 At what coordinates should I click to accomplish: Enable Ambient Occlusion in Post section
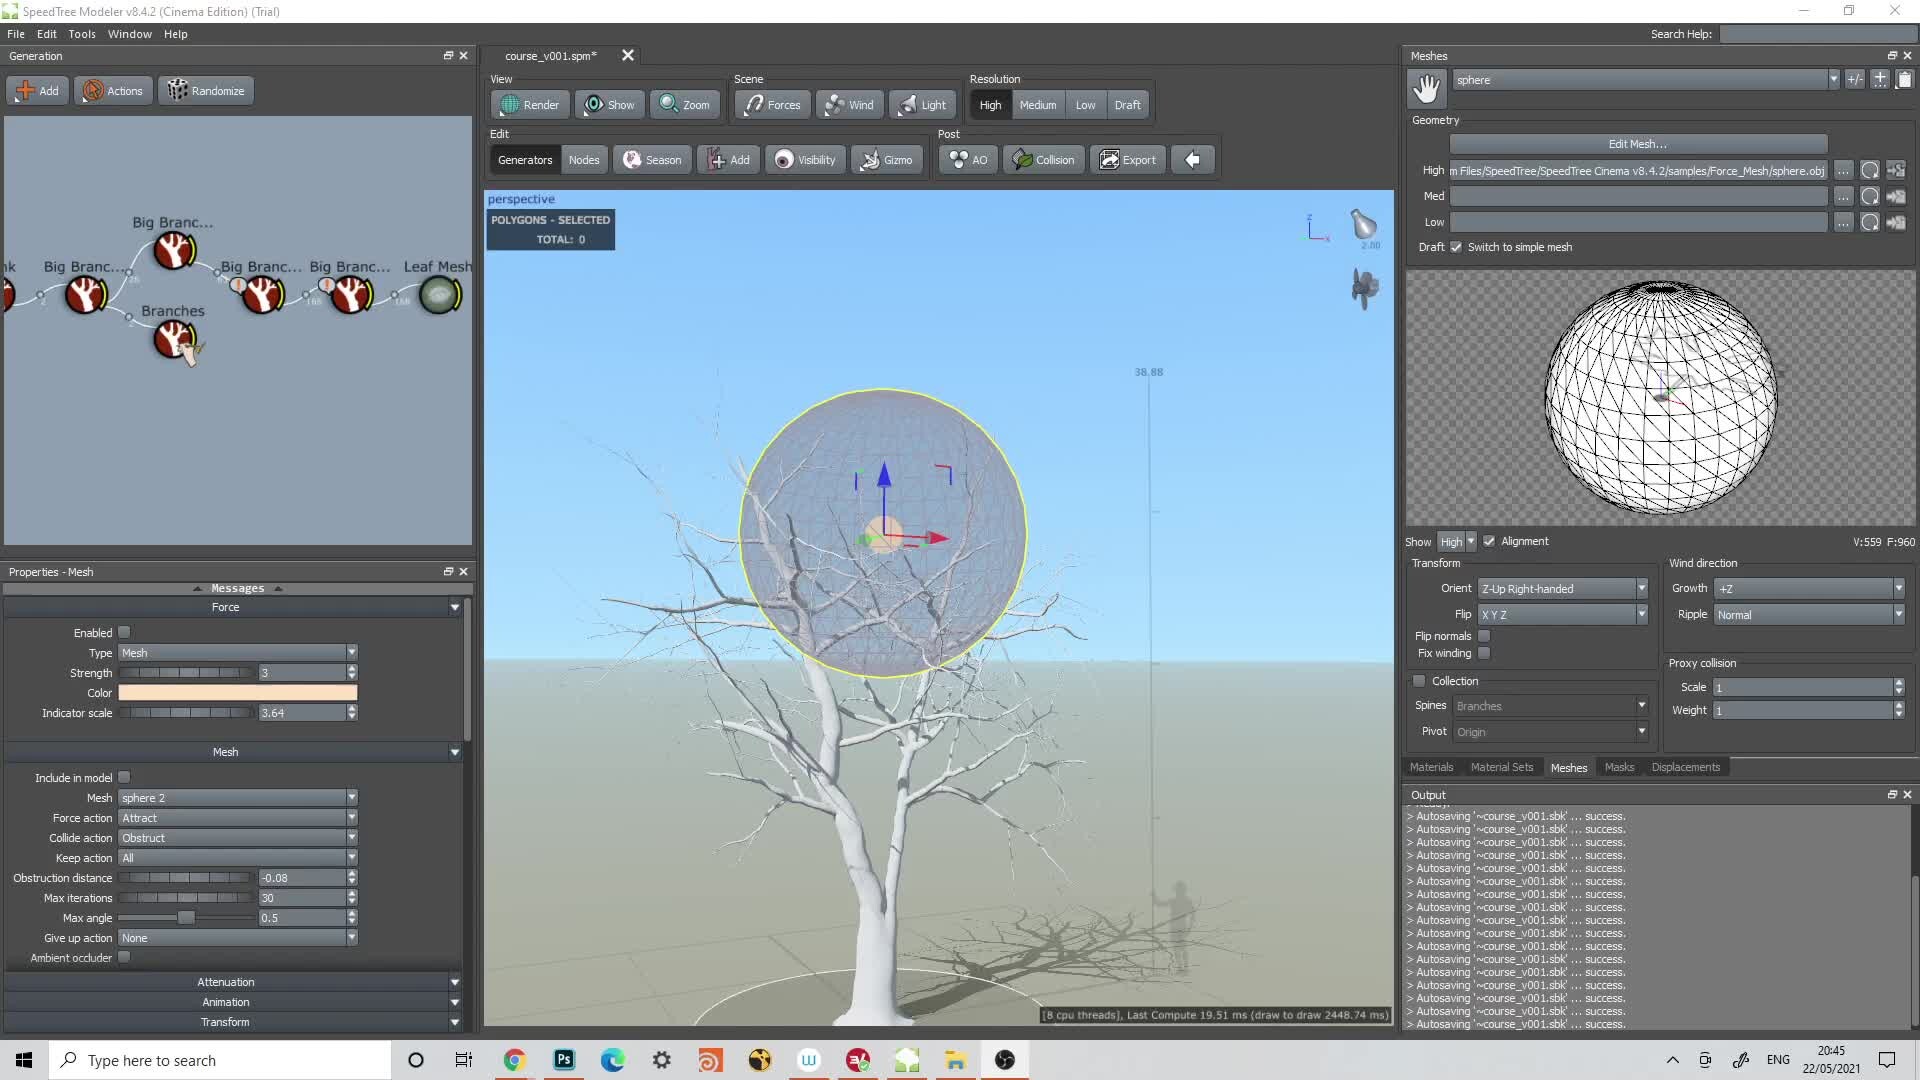966,159
